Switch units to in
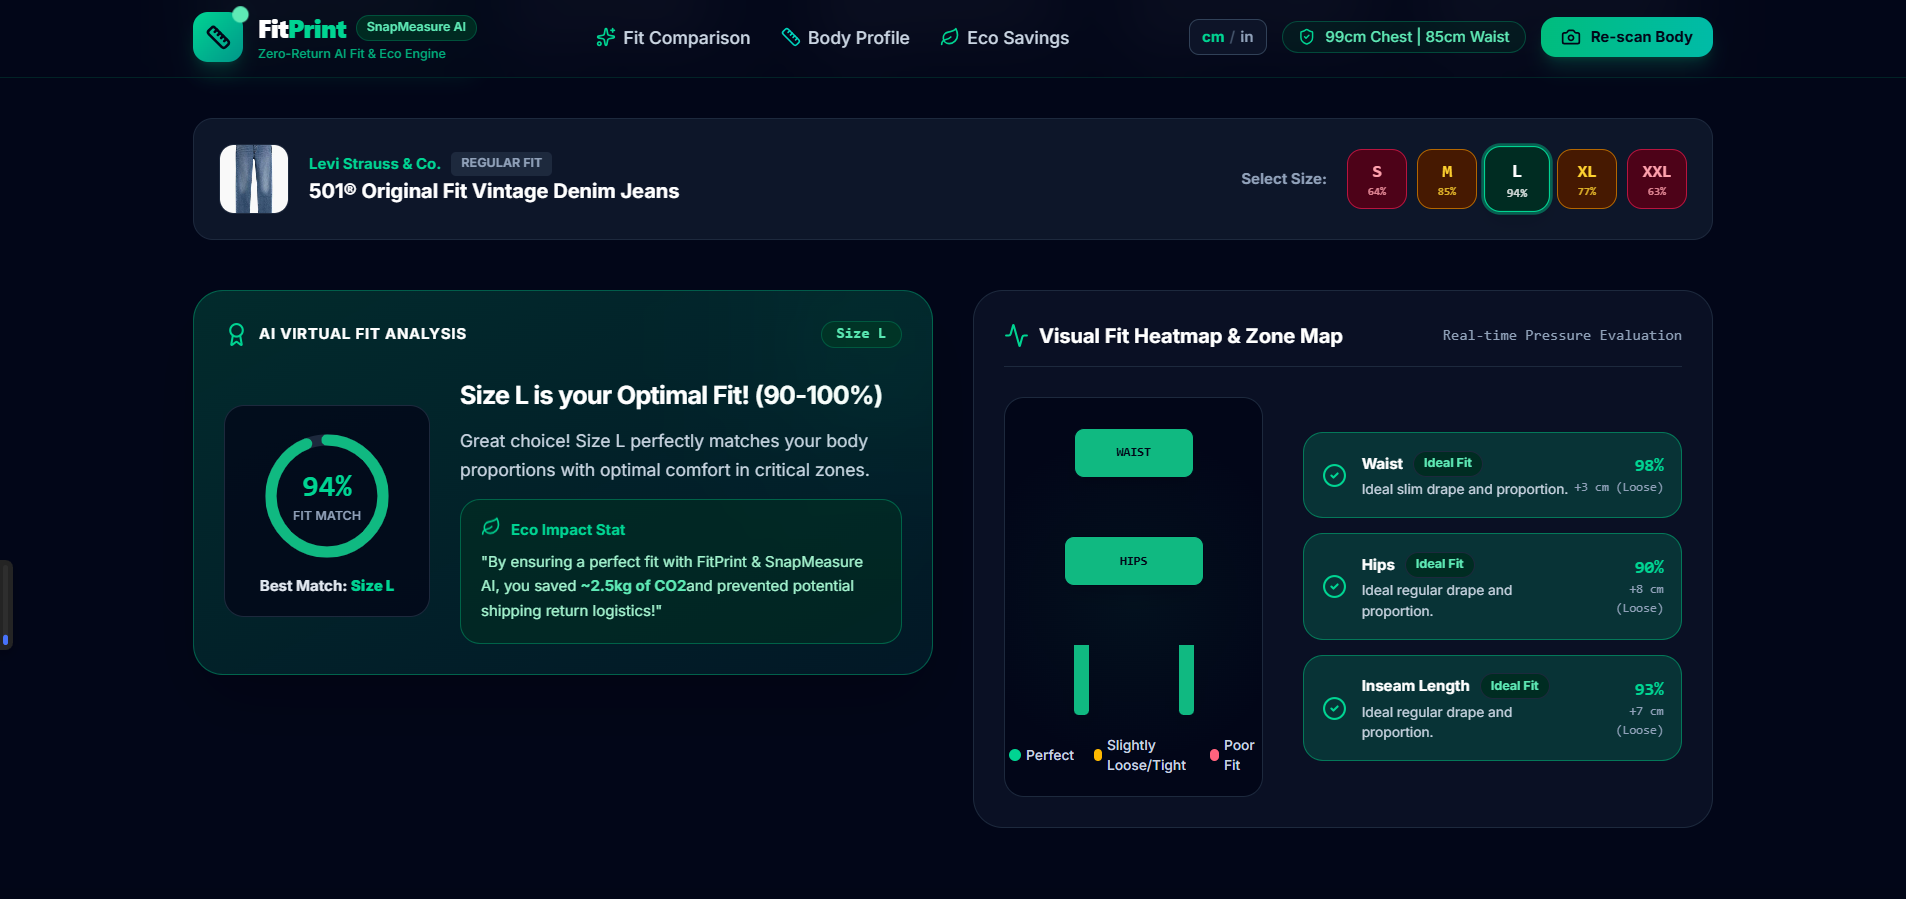The width and height of the screenshot is (1906, 899). tap(1247, 37)
